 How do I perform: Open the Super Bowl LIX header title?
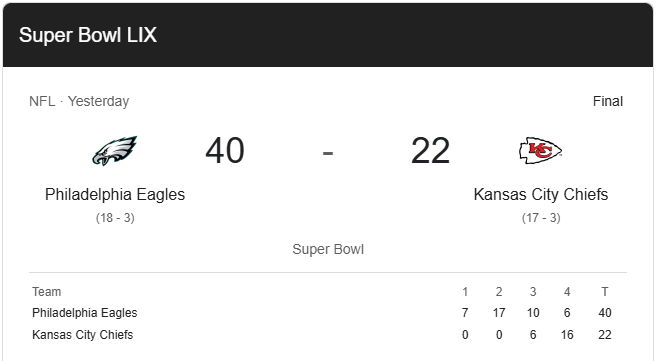click(88, 35)
